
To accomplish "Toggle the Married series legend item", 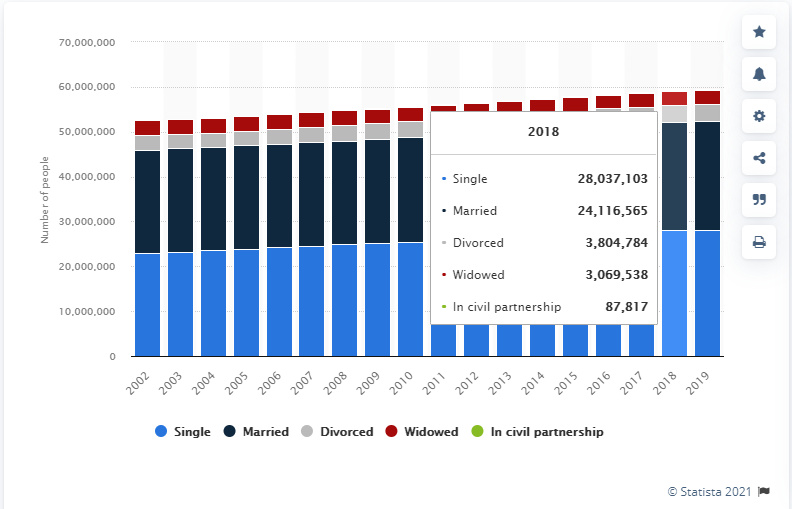I will point(256,432).
